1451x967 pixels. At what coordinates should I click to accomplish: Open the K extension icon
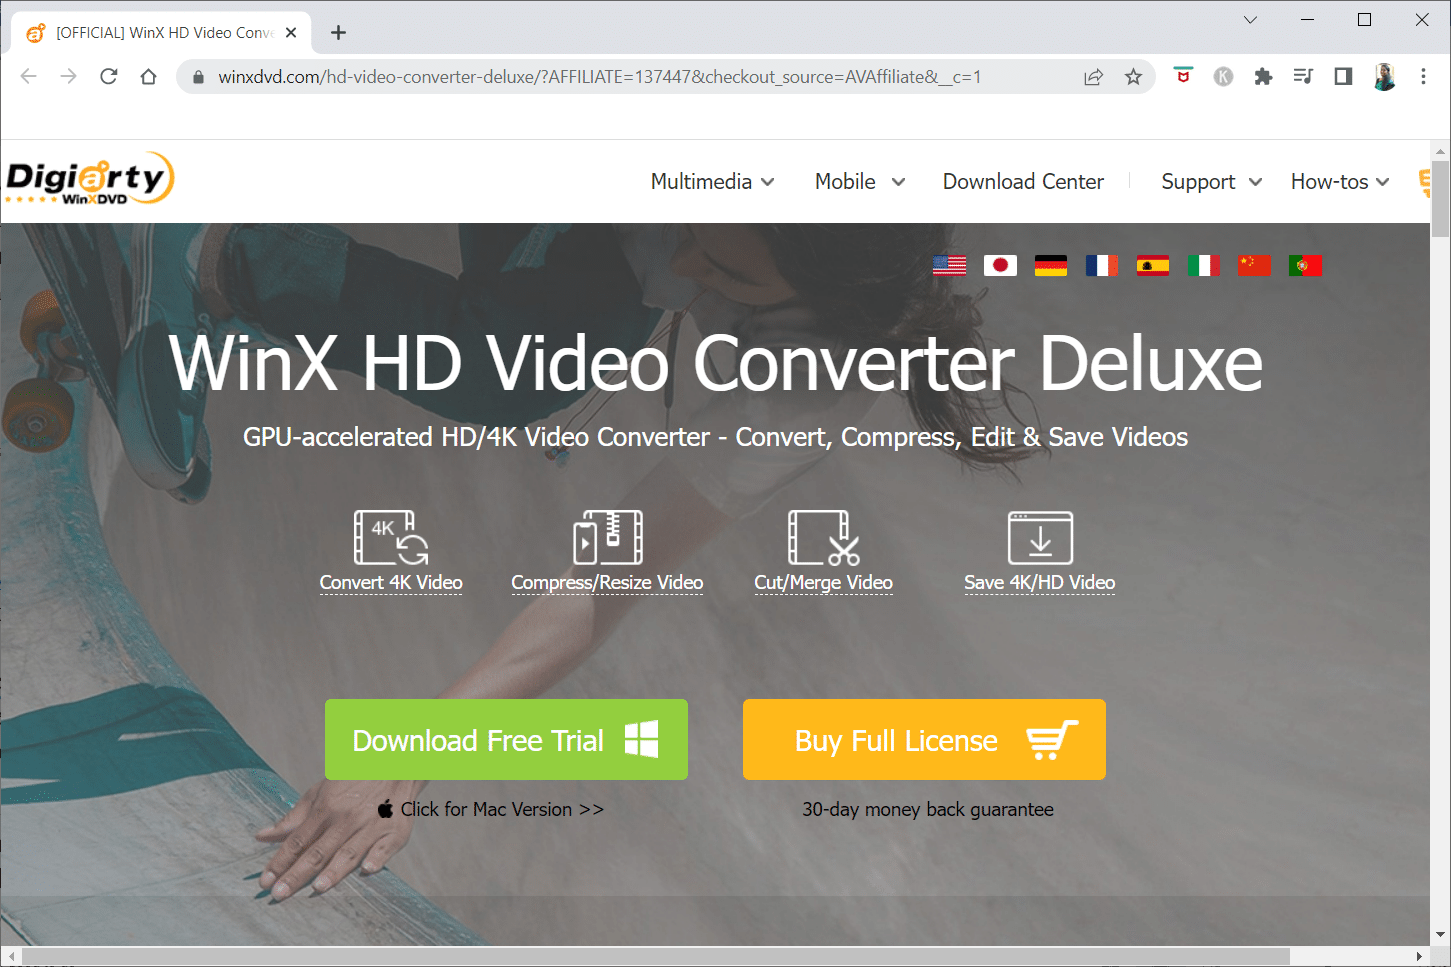[1223, 77]
